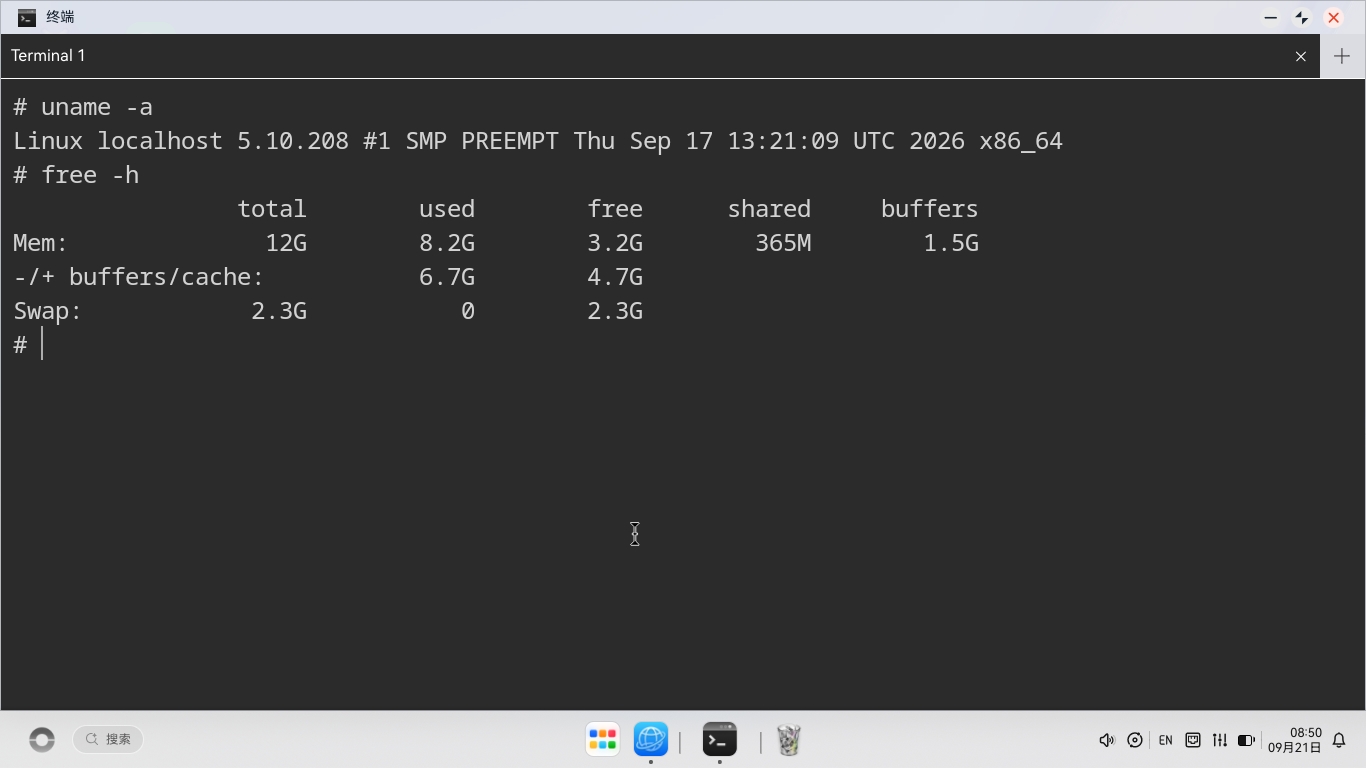1366x768 pixels.
Task: Click the circular start button on the taskbar
Action: point(42,740)
